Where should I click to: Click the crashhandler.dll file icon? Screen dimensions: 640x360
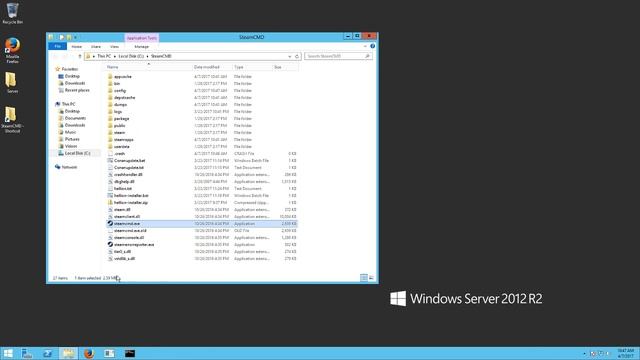pos(110,175)
